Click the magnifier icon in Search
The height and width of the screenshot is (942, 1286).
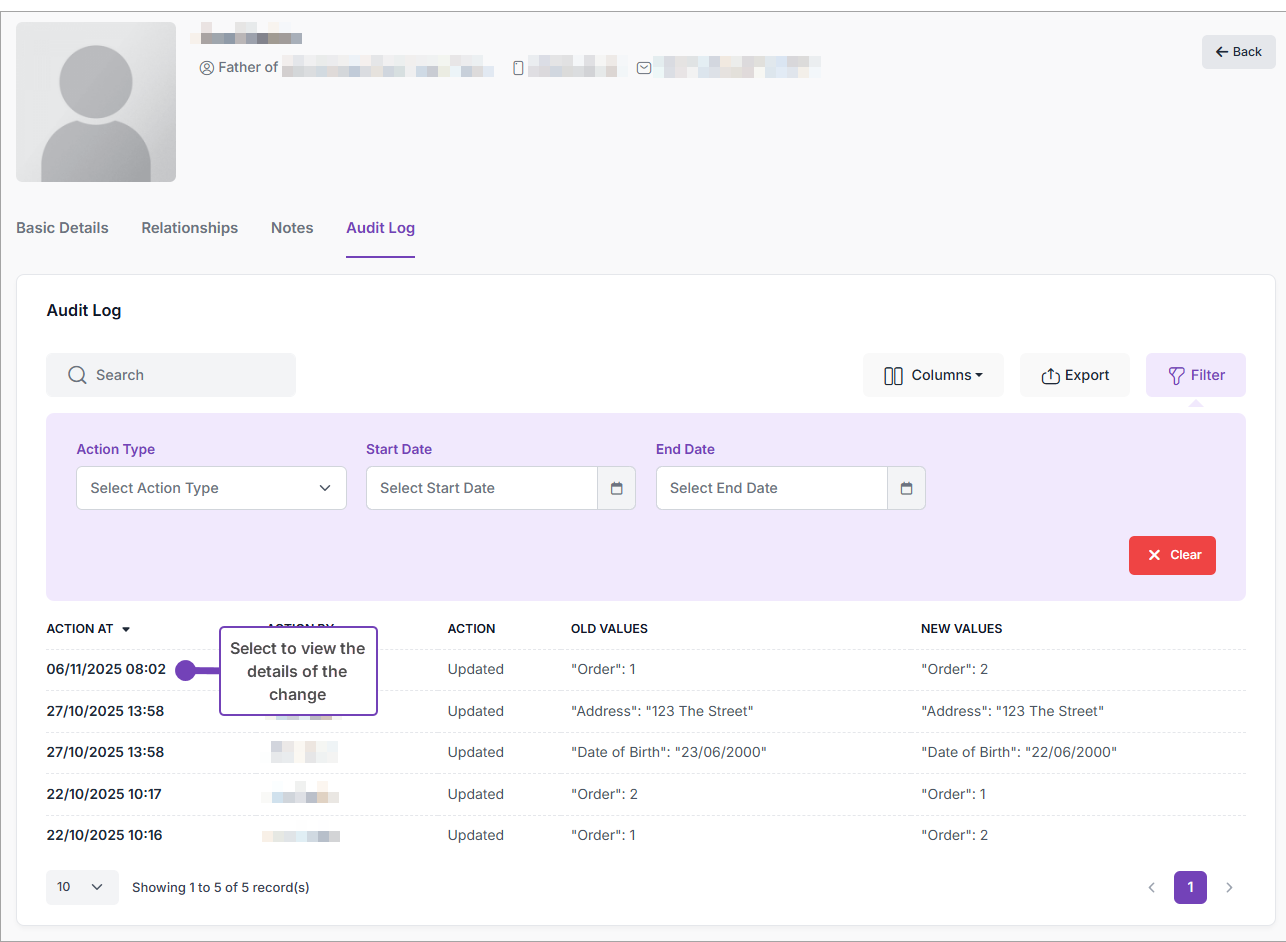(77, 375)
